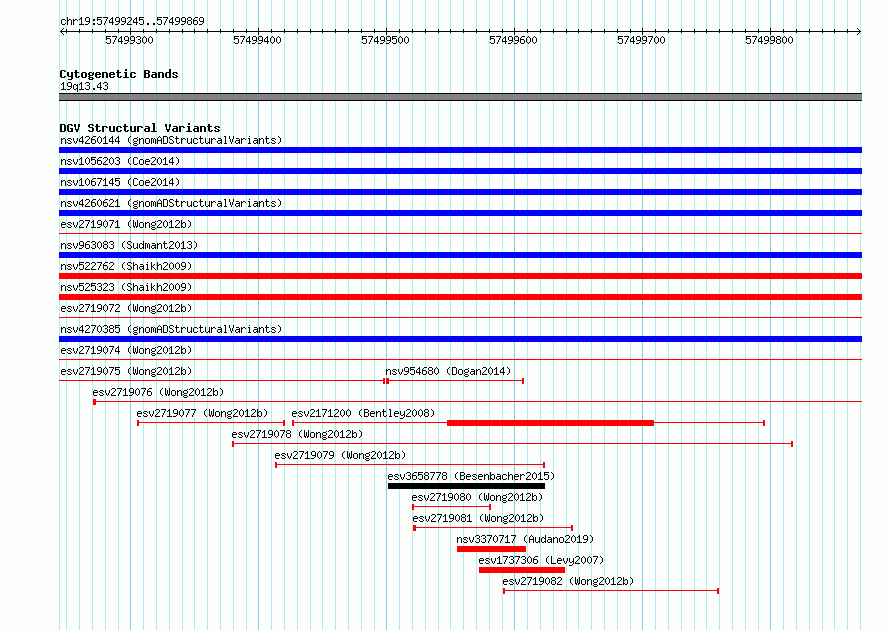Click the blue bar under nsv963083
The image size is (890, 630).
(460, 255)
